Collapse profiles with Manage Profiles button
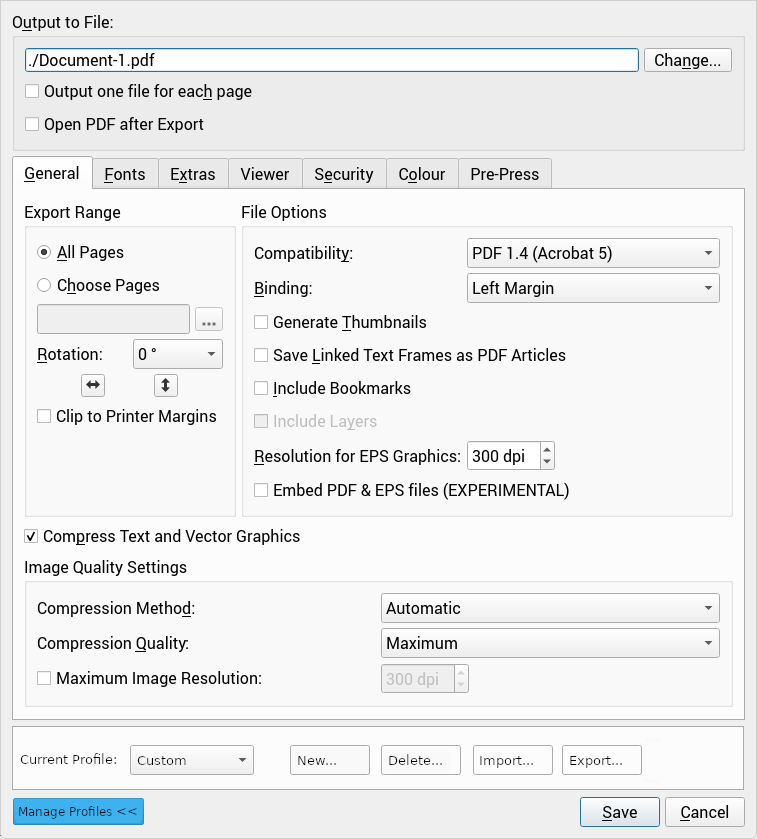Viewport: 757px width, 839px height. (x=78, y=811)
